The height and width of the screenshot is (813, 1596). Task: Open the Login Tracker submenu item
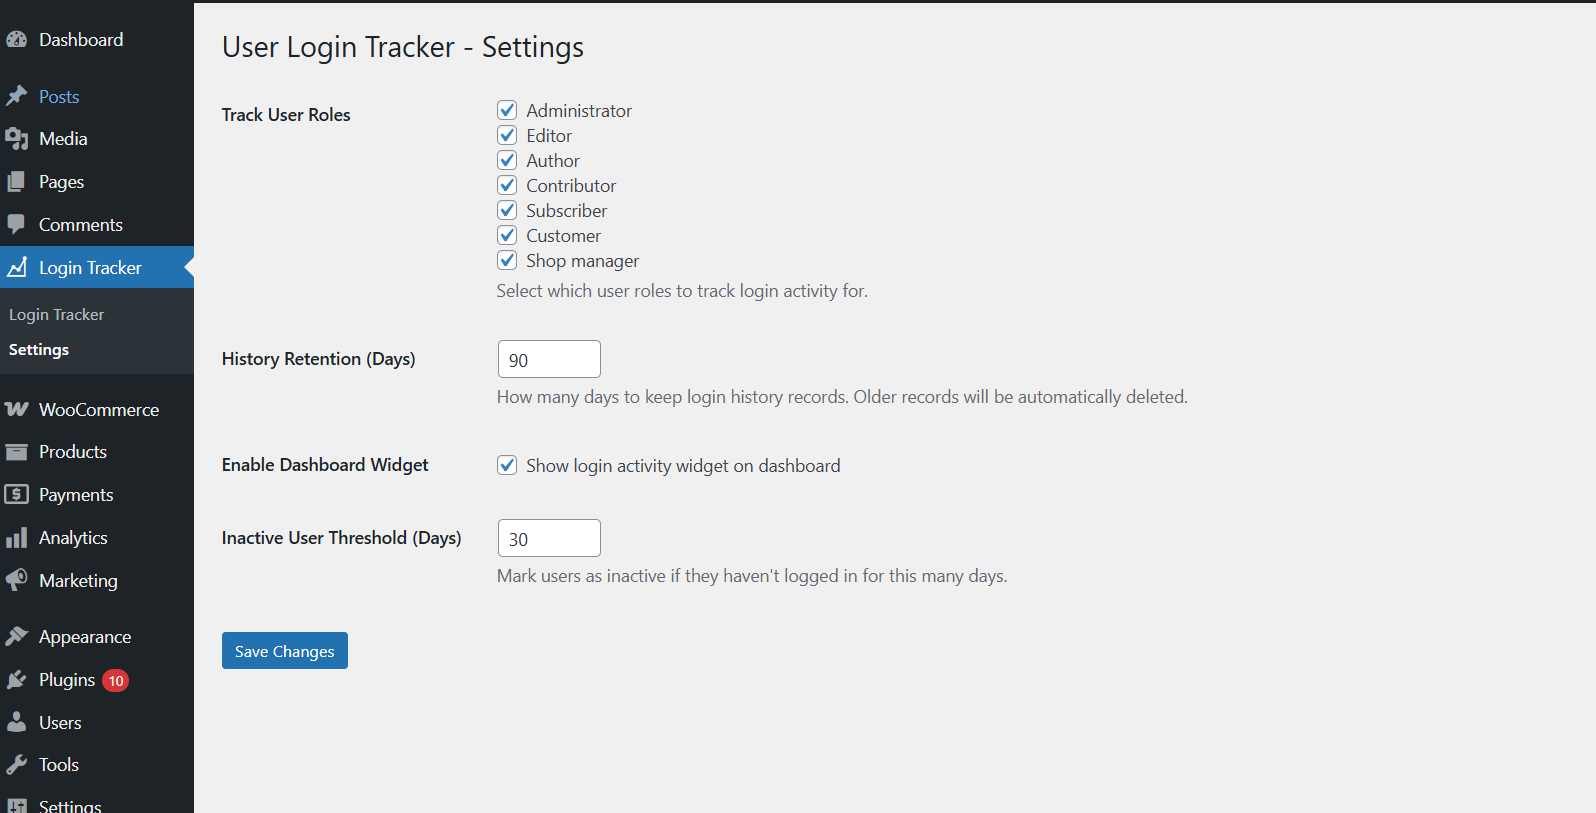[x=56, y=314]
